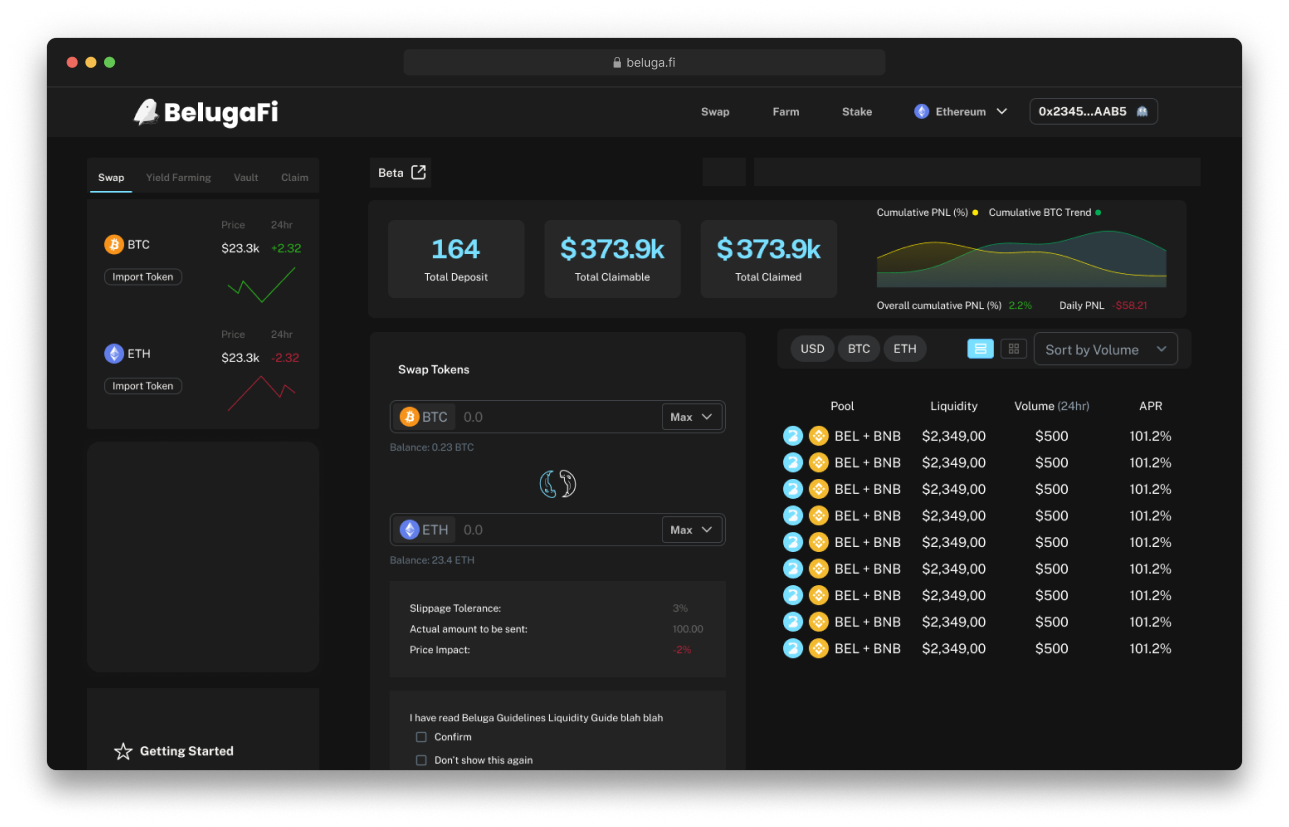Click the wallet avatar icon beside 0x2345...AAB5
The width and height of the screenshot is (1289, 827).
click(x=1142, y=112)
